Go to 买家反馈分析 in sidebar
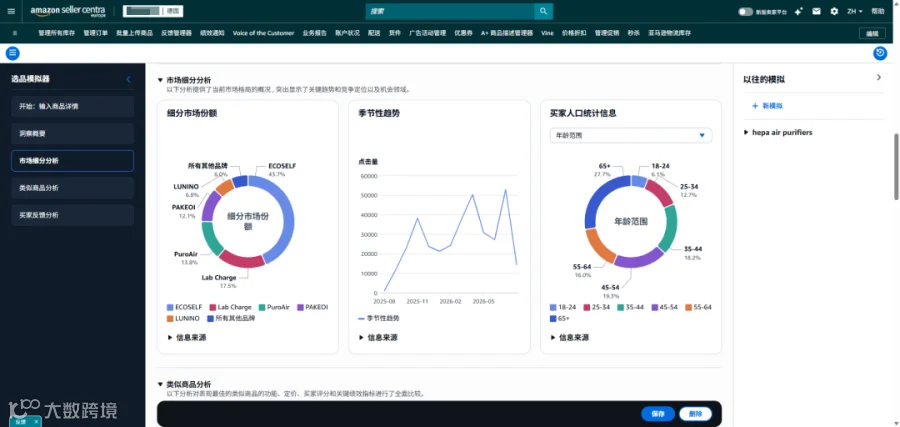The height and width of the screenshot is (427, 900). 72,215
